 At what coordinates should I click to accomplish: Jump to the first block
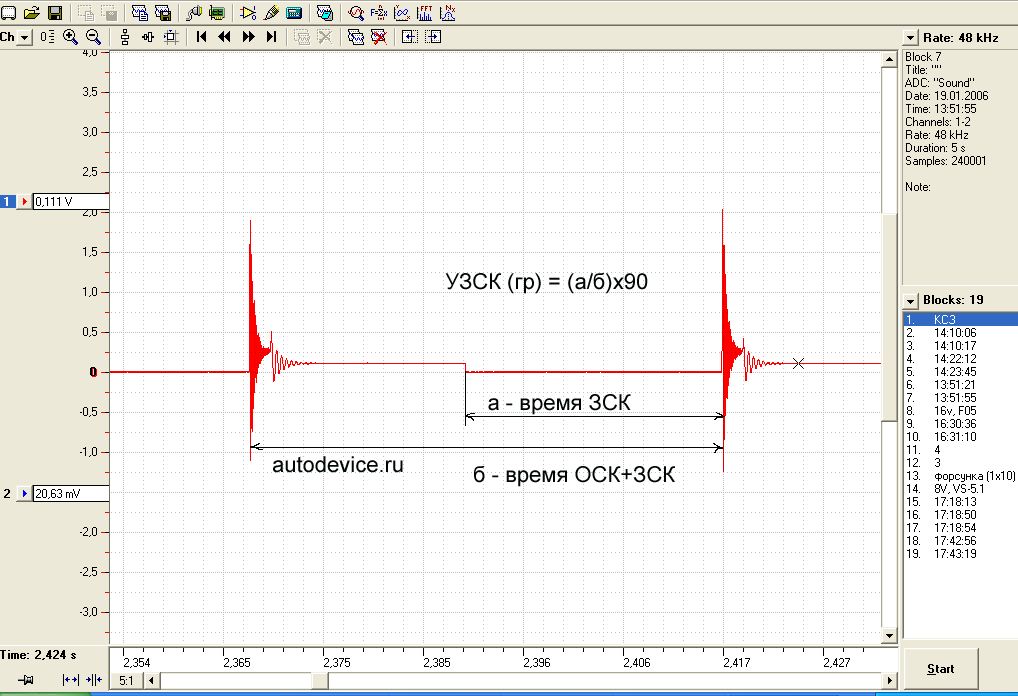201,37
